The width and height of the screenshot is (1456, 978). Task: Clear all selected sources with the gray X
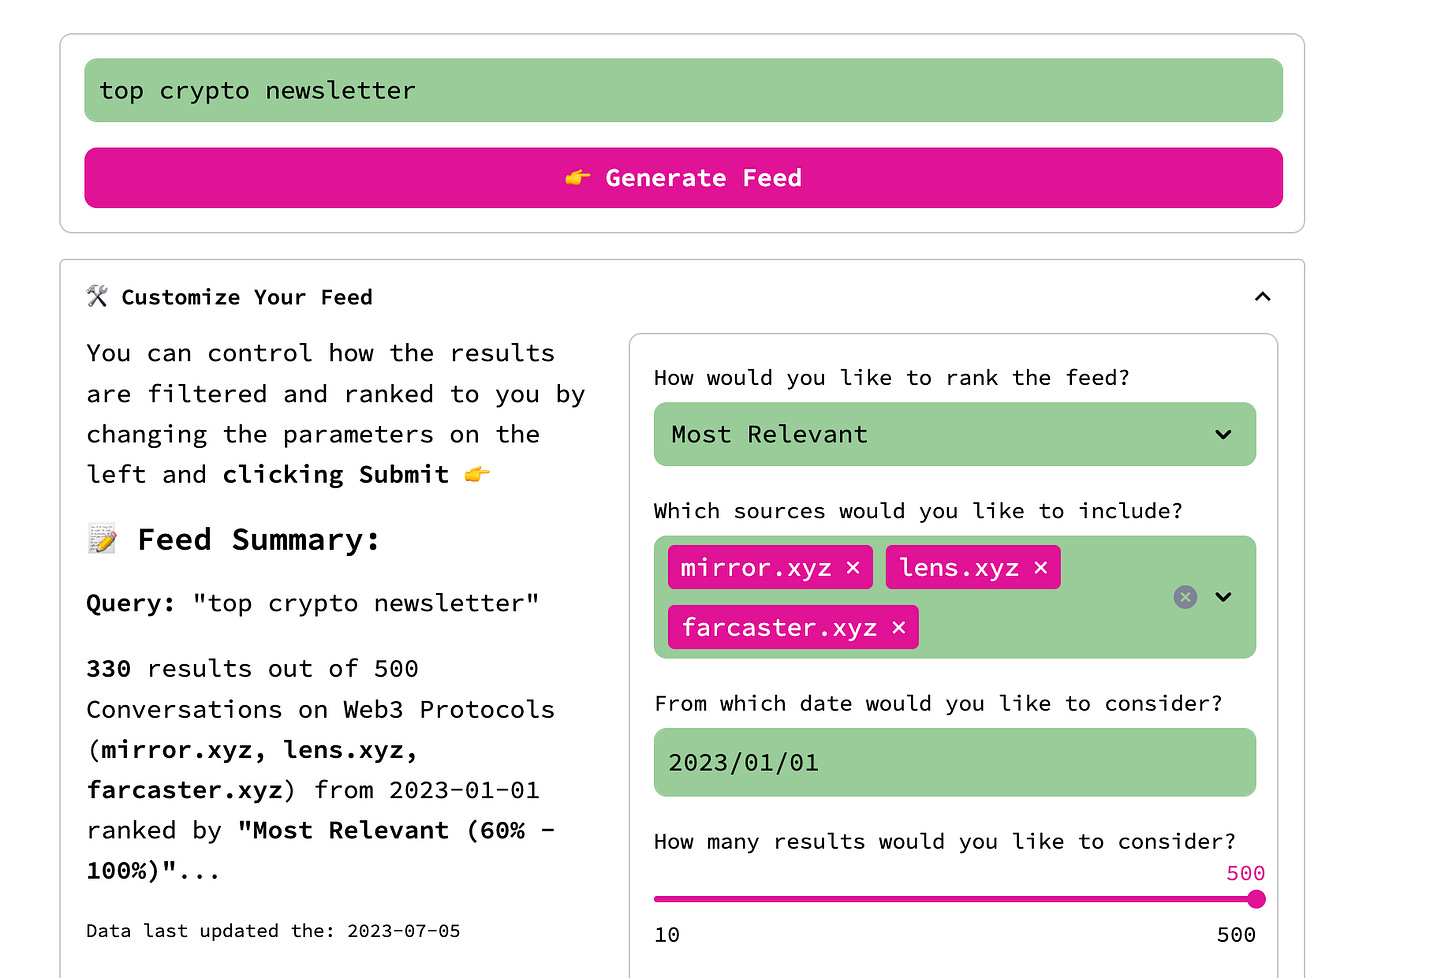pyautogui.click(x=1185, y=597)
